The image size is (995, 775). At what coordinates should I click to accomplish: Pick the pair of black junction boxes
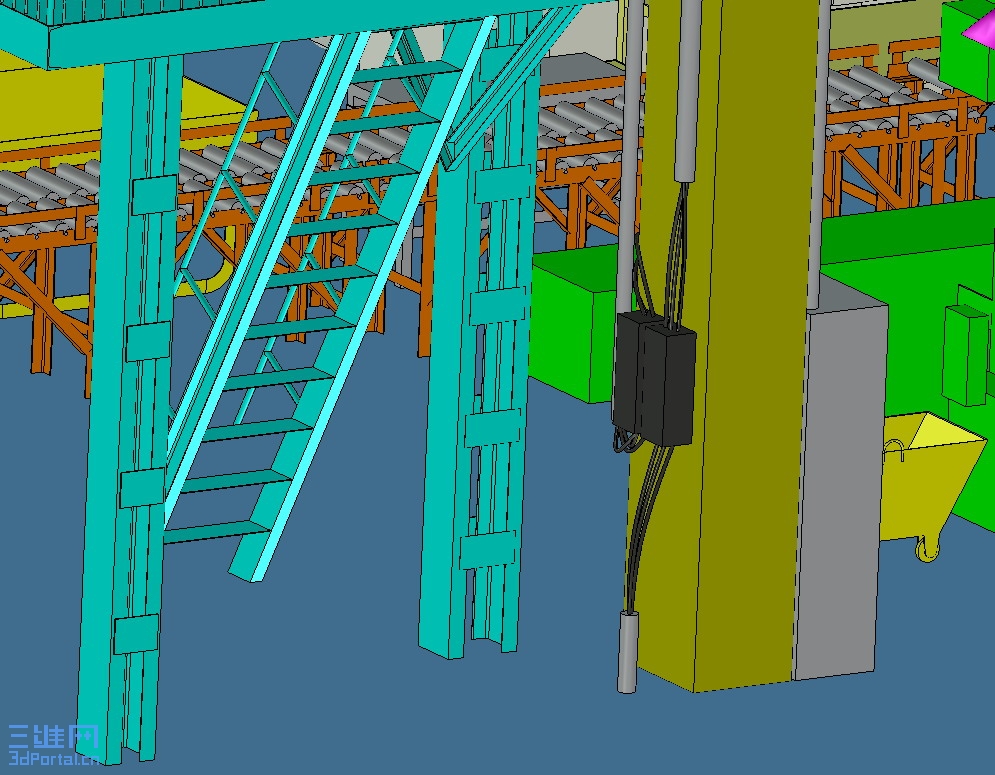click(x=654, y=378)
